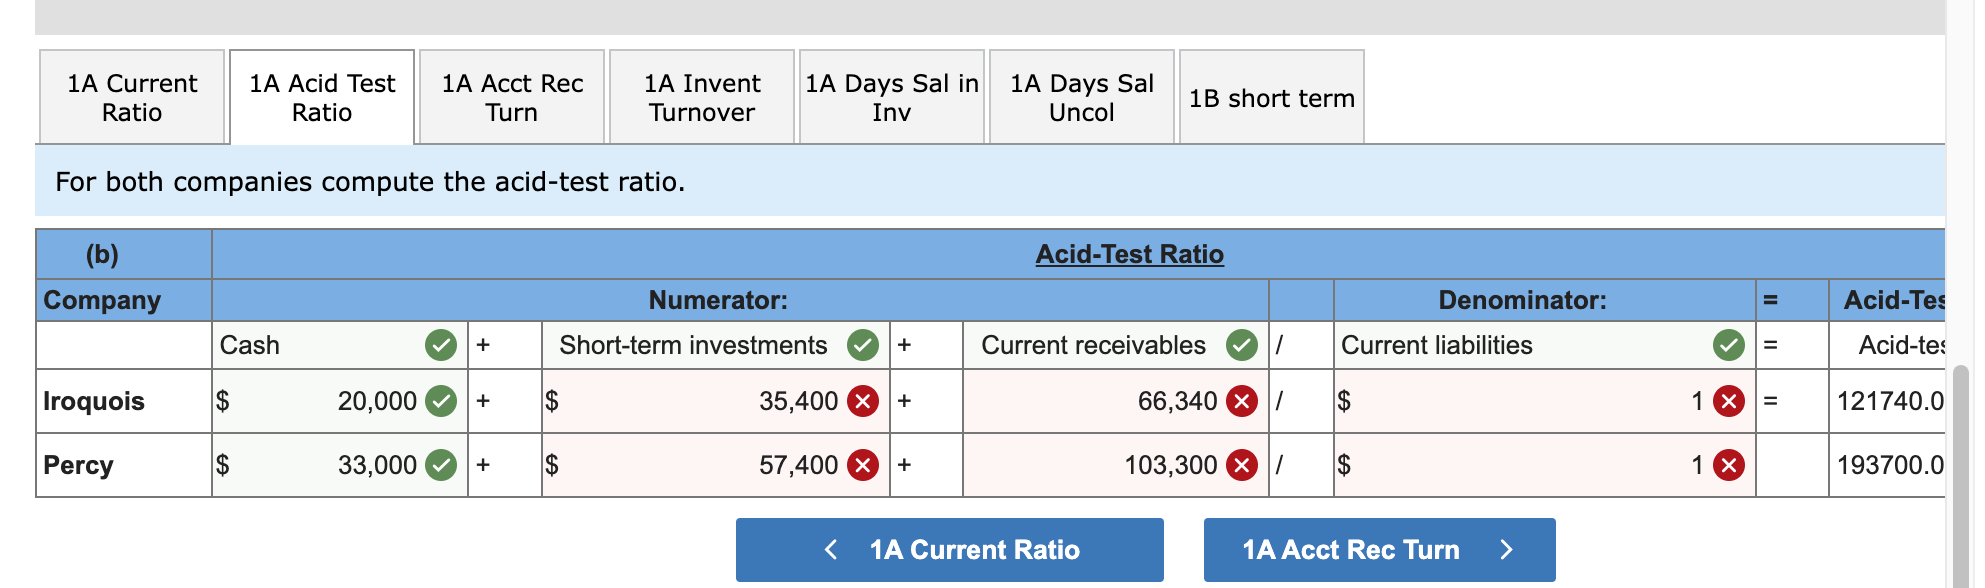Click Percy acid-test result 193700.0
The width and height of the screenshot is (1985, 588).
coord(1890,465)
